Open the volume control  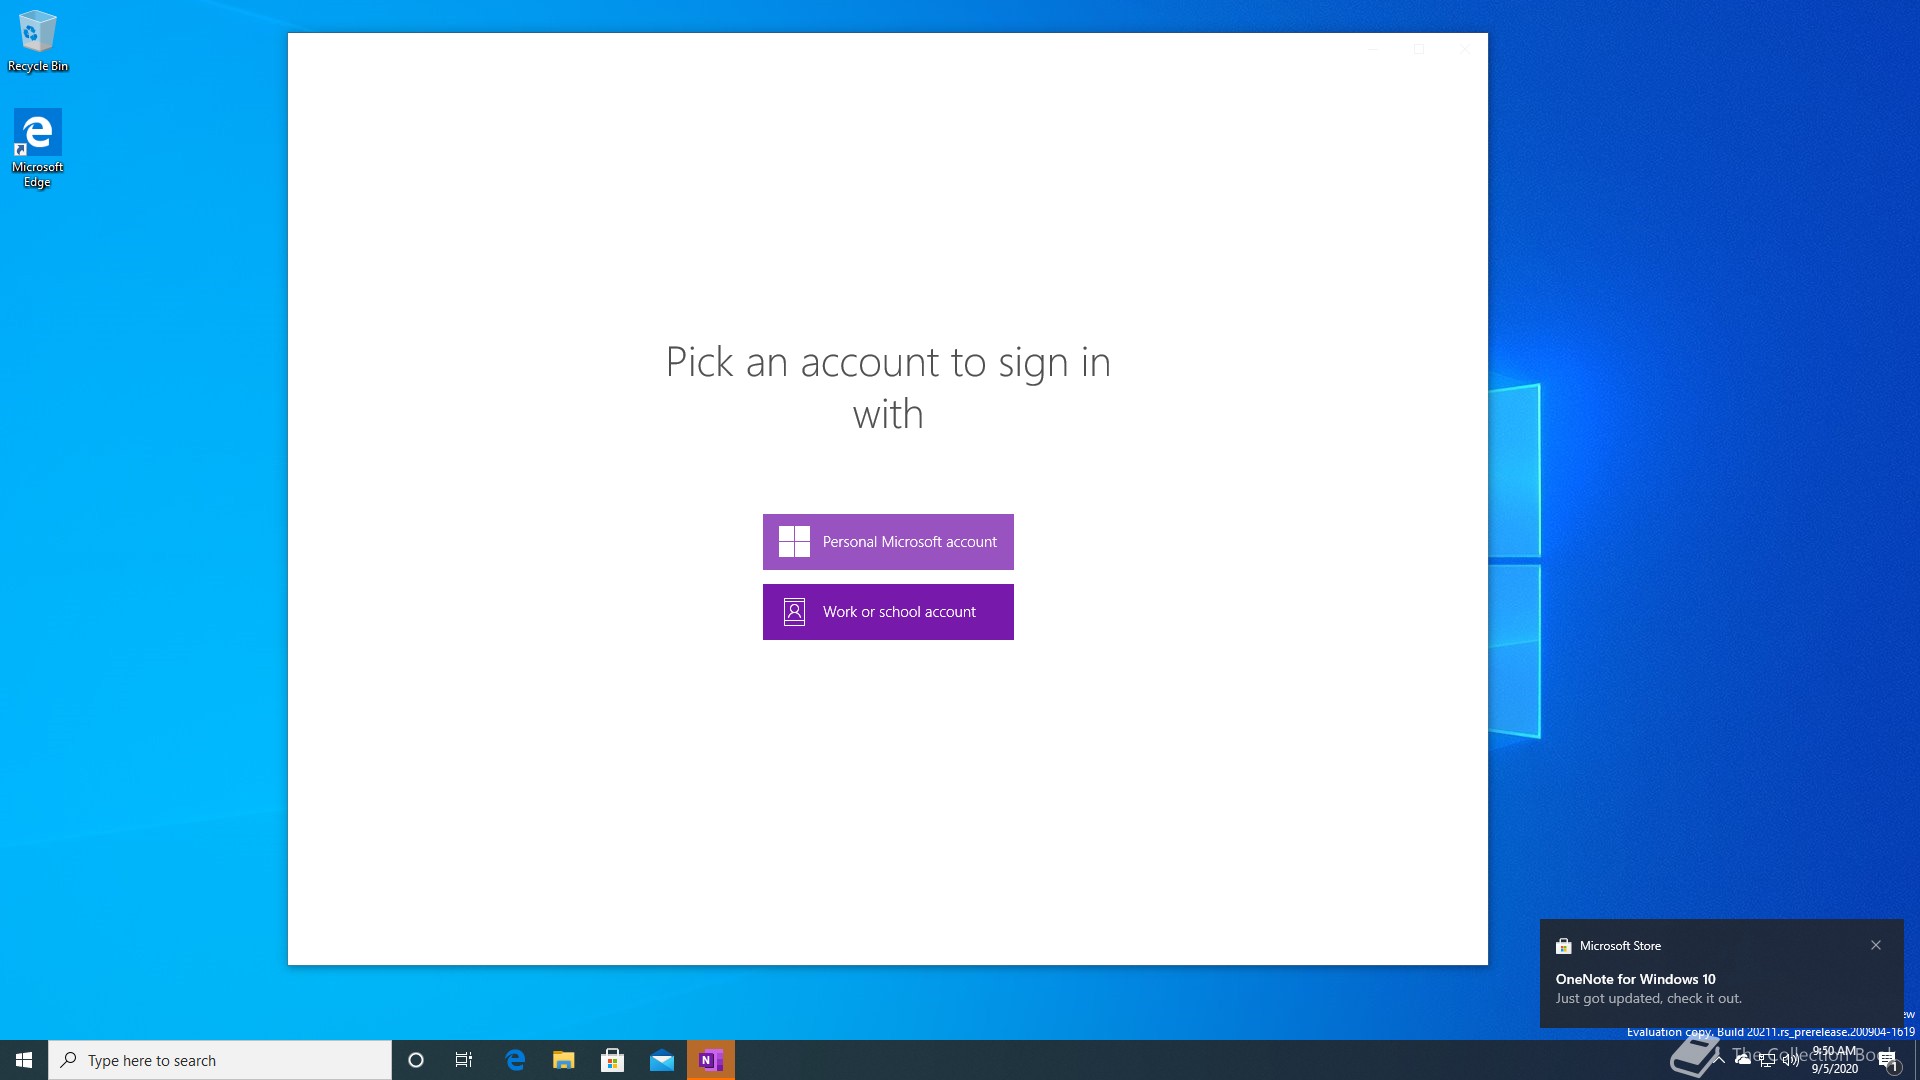pyautogui.click(x=1790, y=1060)
